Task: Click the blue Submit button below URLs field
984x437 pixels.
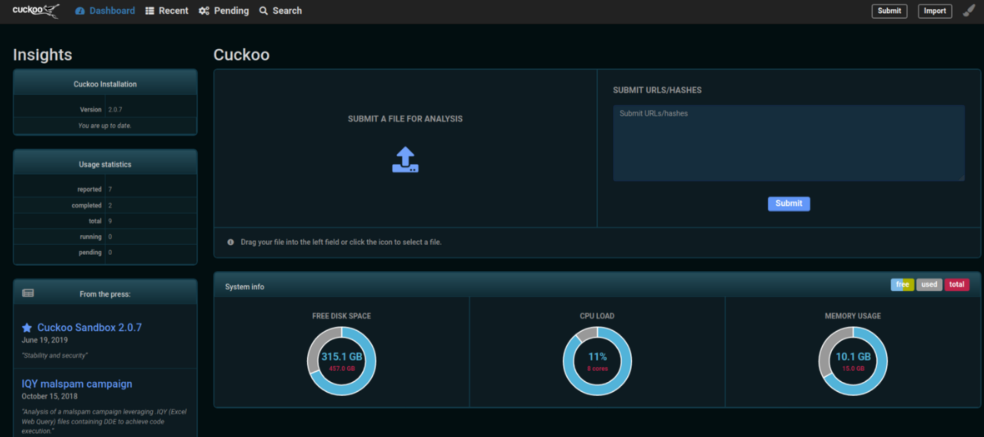Action: pyautogui.click(x=789, y=203)
